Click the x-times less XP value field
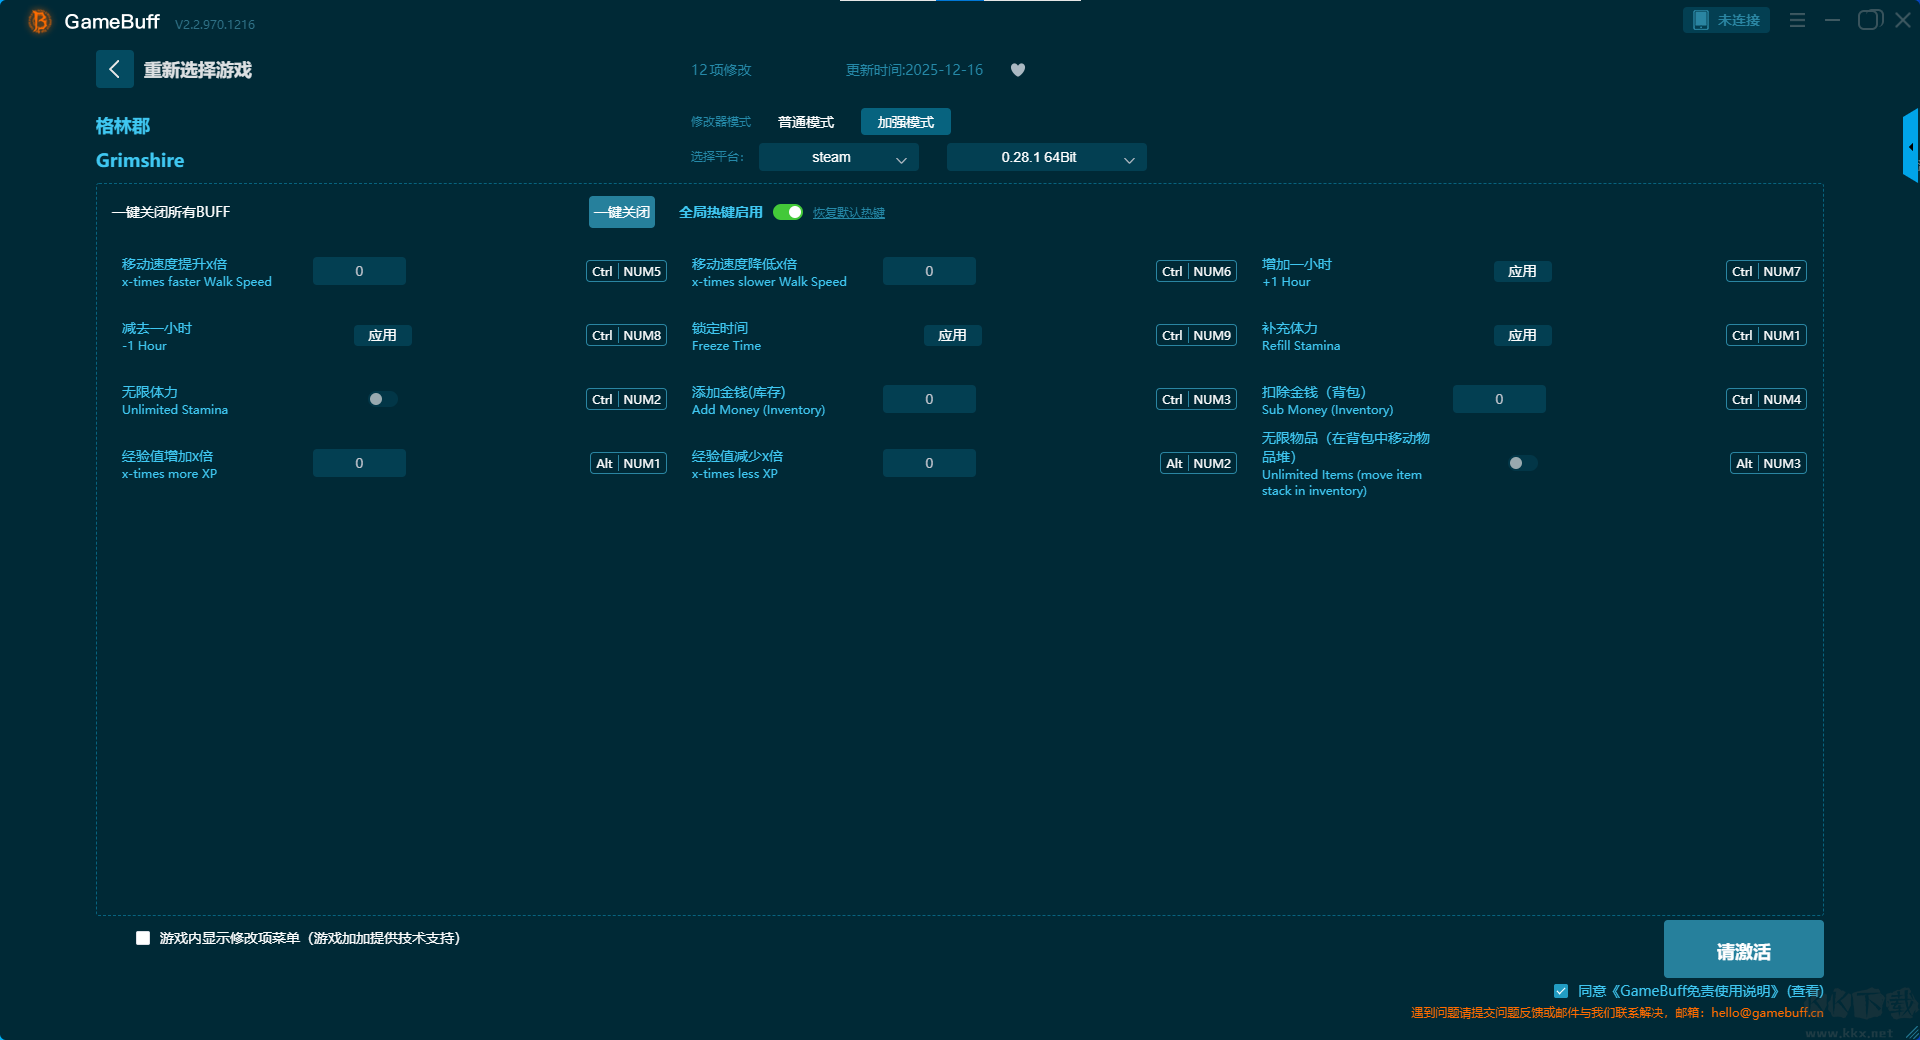This screenshot has width=1920, height=1040. coord(929,463)
